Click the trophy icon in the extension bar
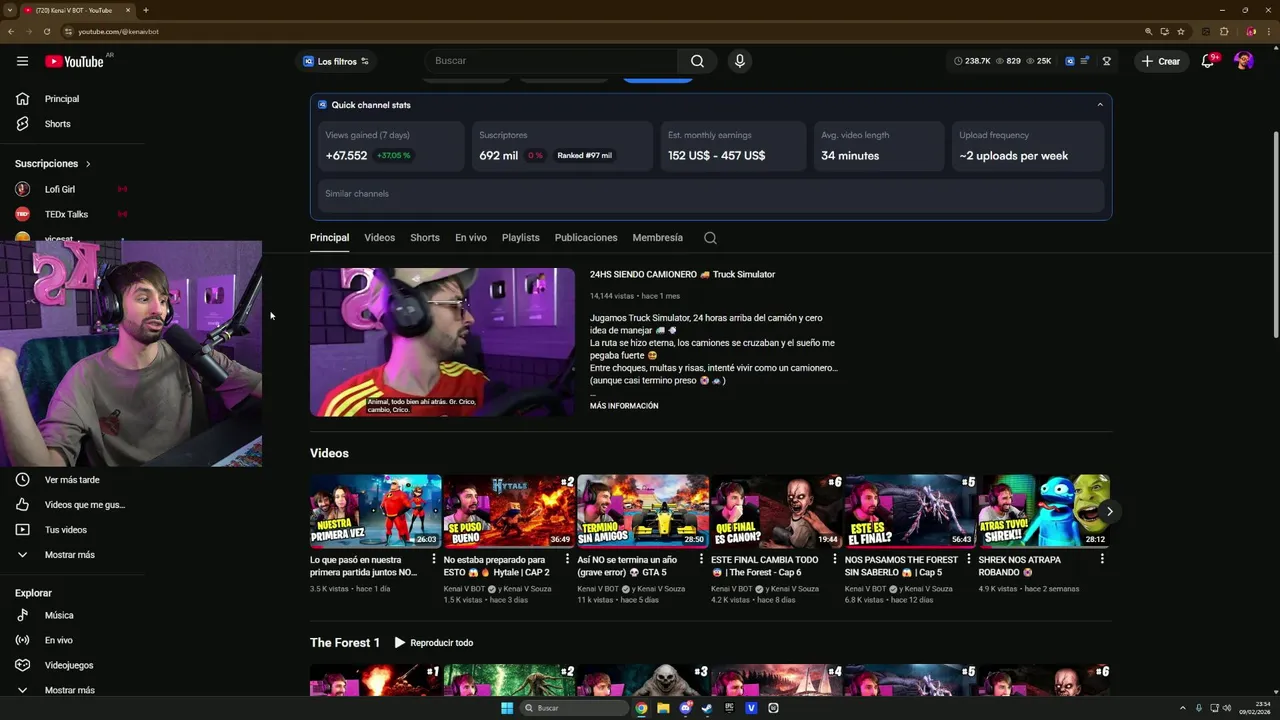The image size is (1280, 720). tap(1107, 61)
